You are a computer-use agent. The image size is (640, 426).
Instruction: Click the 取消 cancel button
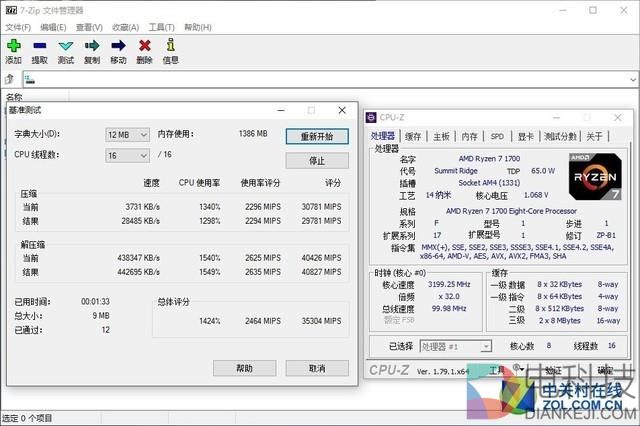coord(317,368)
